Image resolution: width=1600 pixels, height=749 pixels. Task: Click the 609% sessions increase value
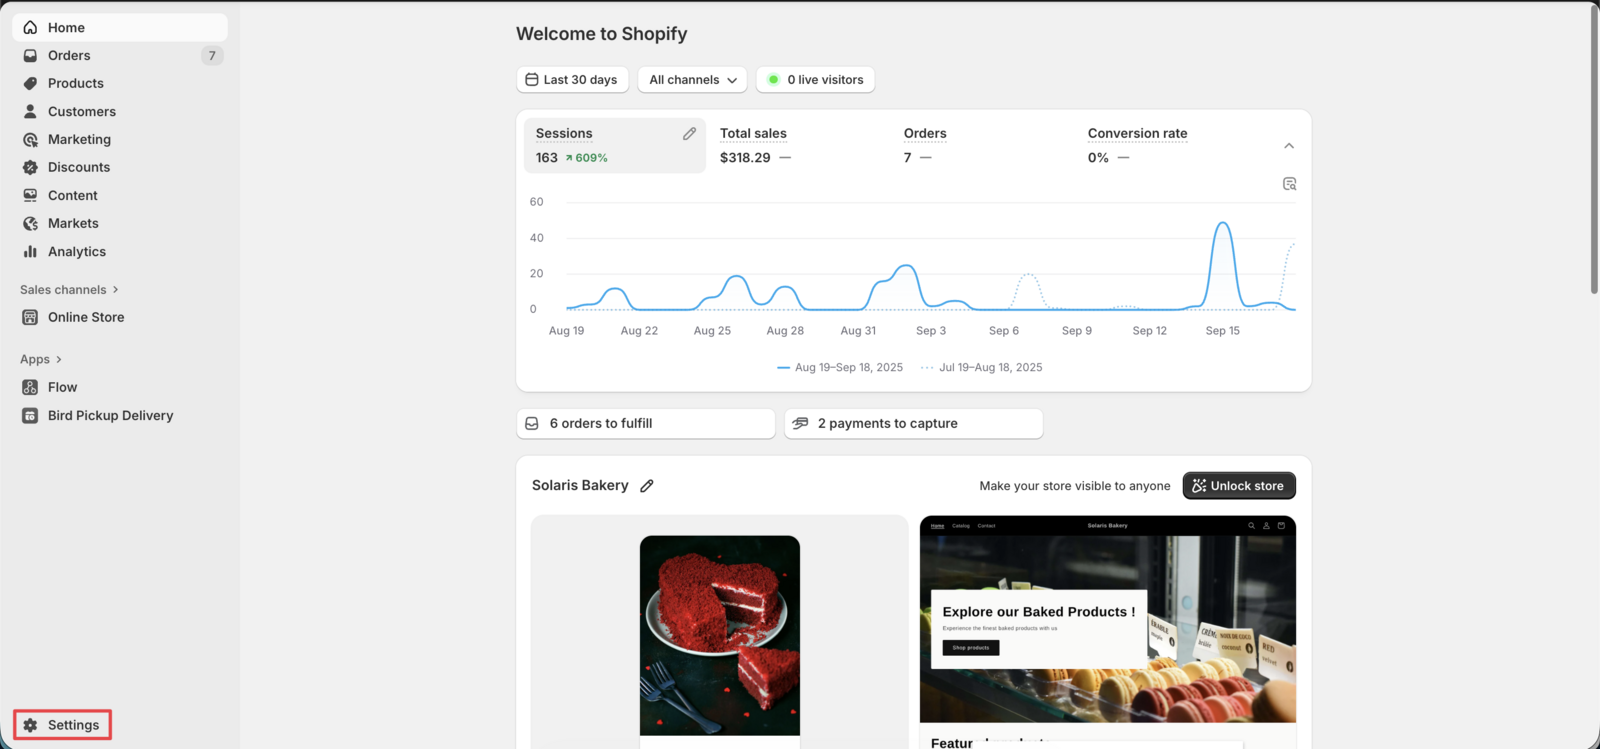(x=587, y=158)
